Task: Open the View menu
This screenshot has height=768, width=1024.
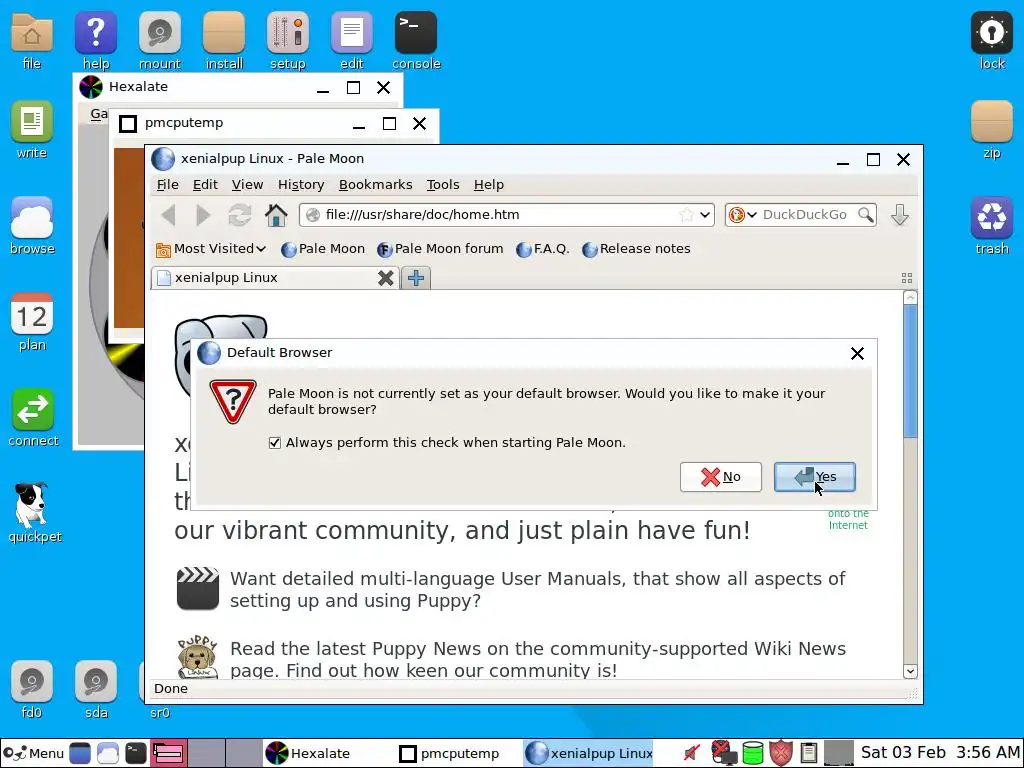Action: click(x=247, y=185)
